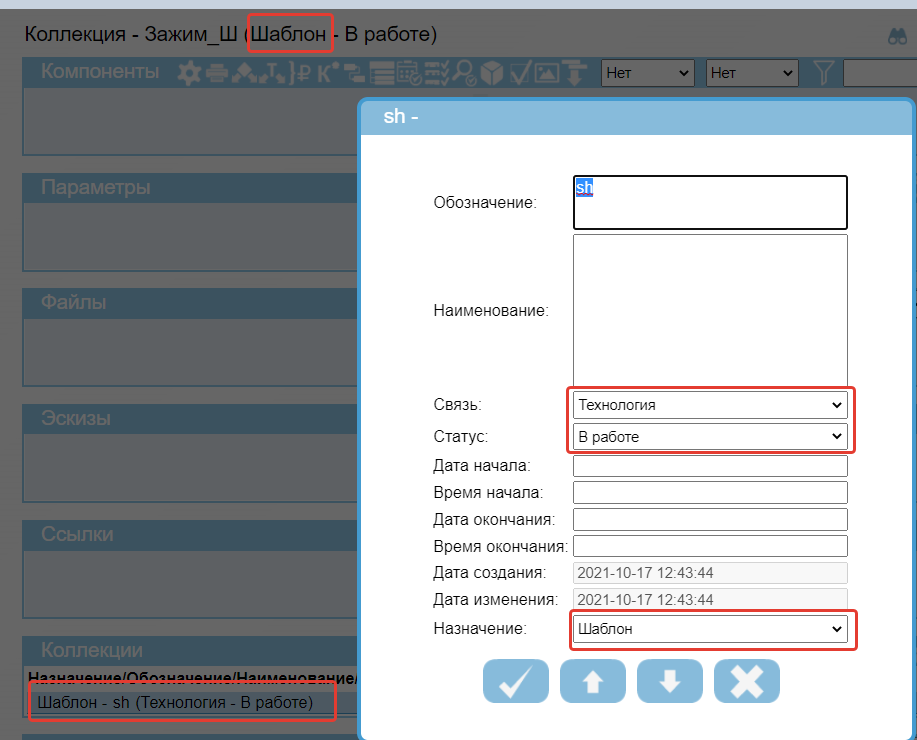Click the 3D box icon in toolbar
This screenshot has width=917, height=740.
pyautogui.click(x=492, y=73)
